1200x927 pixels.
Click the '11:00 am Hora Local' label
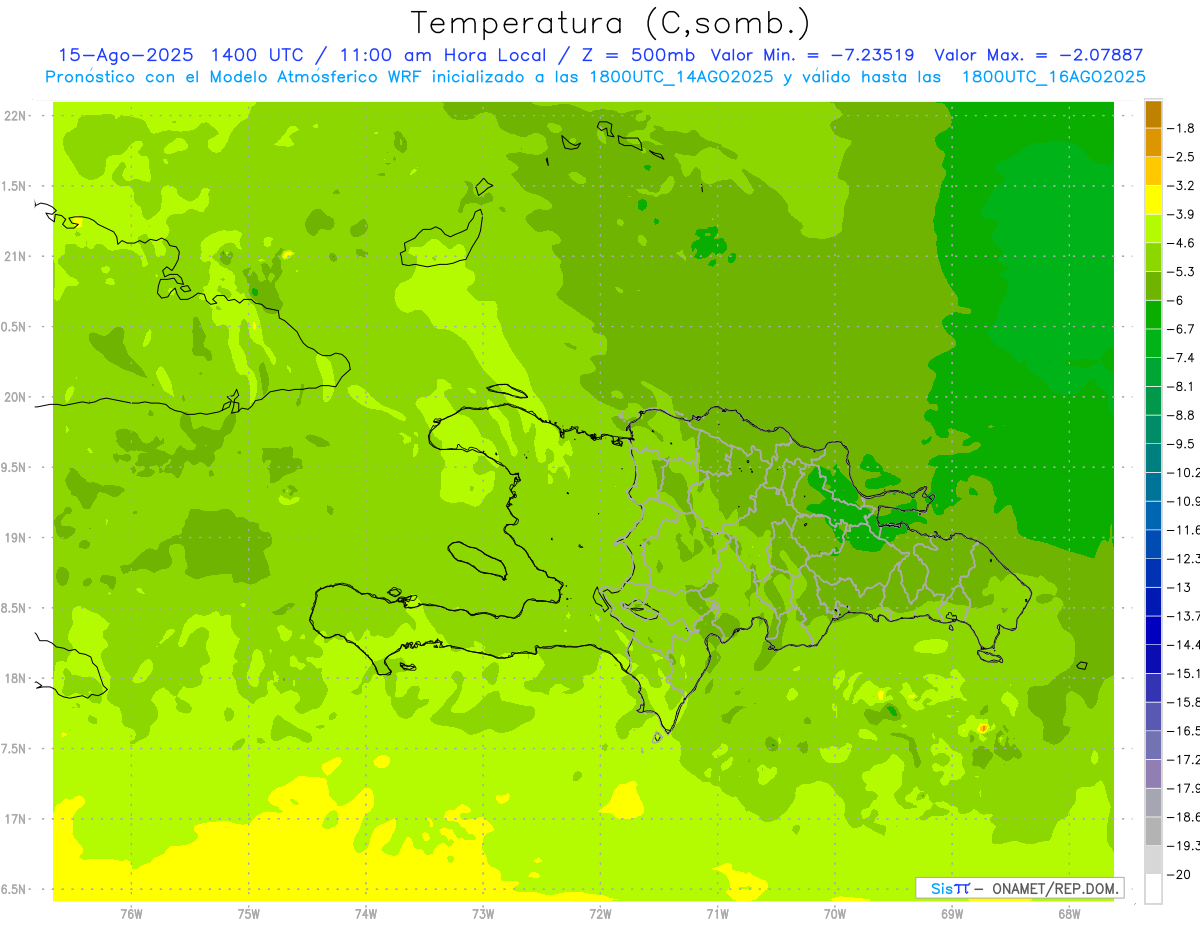[444, 55]
